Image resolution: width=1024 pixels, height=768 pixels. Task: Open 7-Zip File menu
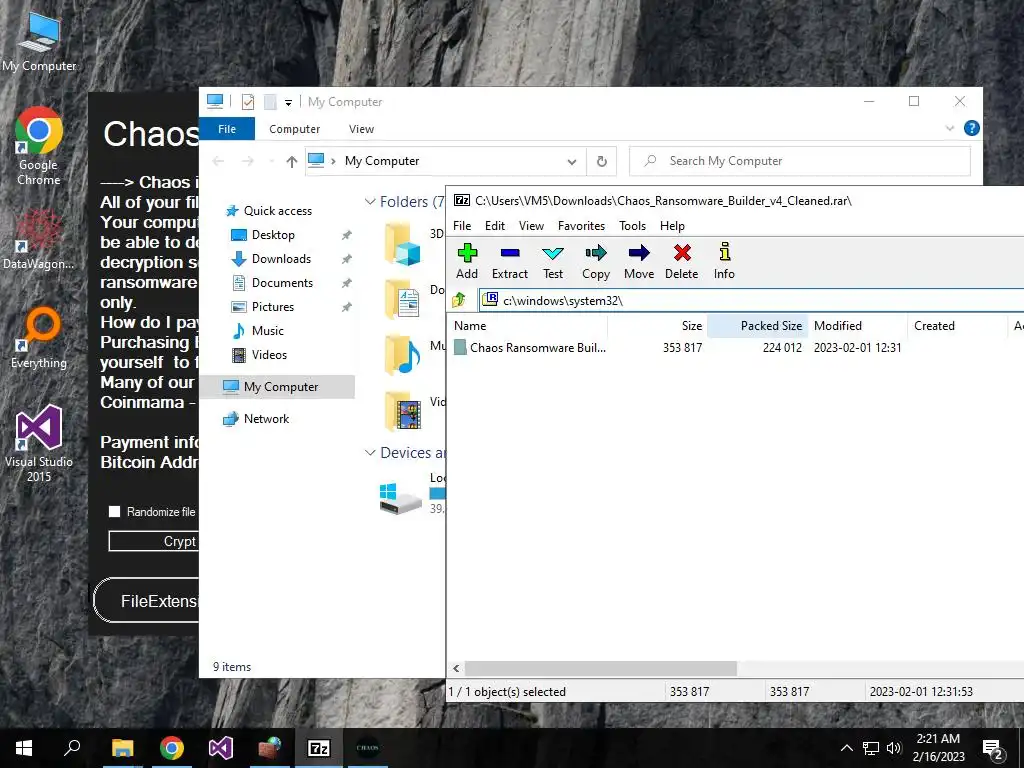(462, 225)
